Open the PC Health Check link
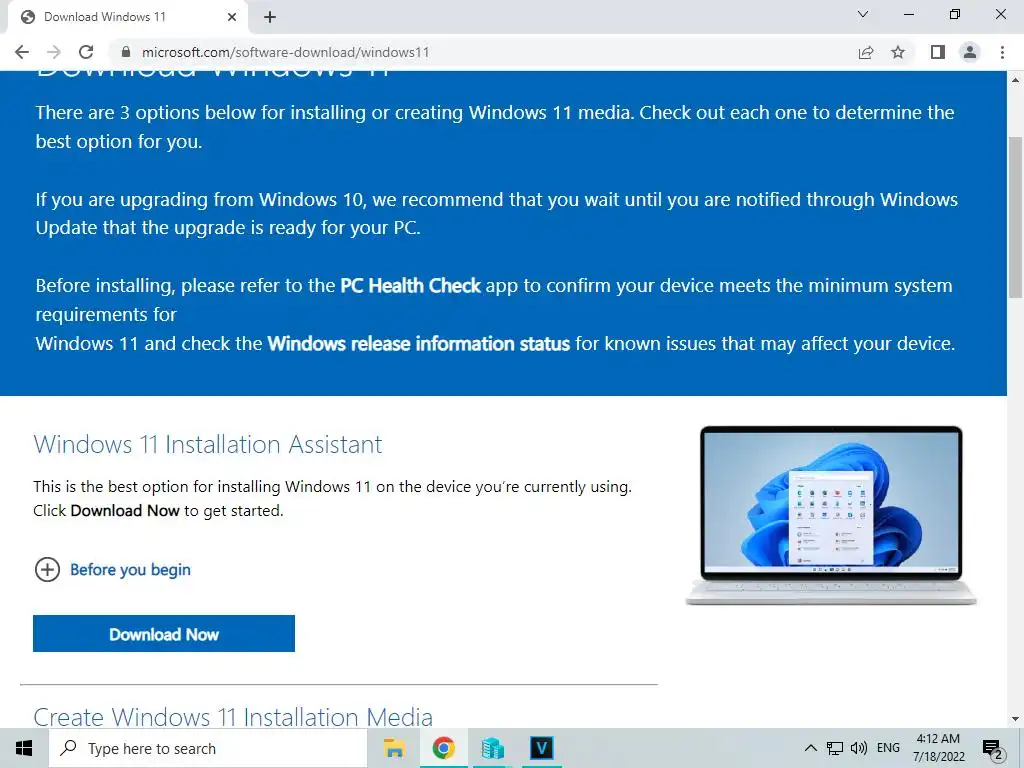Image resolution: width=1024 pixels, height=768 pixels. point(410,286)
